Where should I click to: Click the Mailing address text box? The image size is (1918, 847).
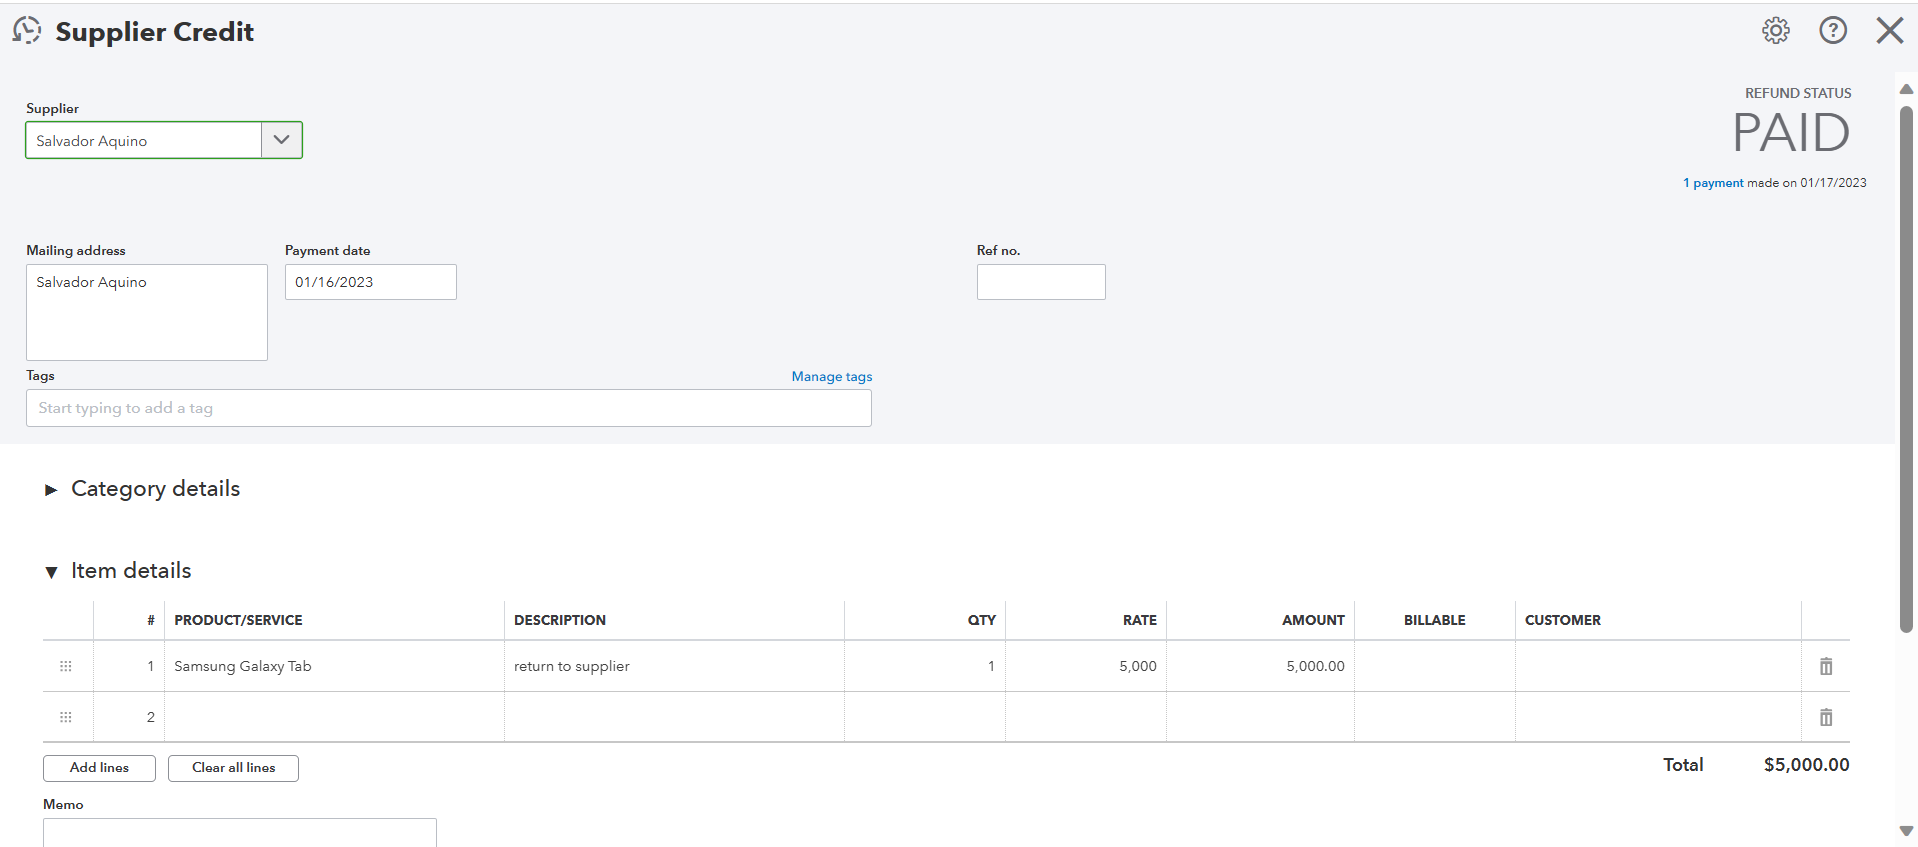pyautogui.click(x=146, y=312)
